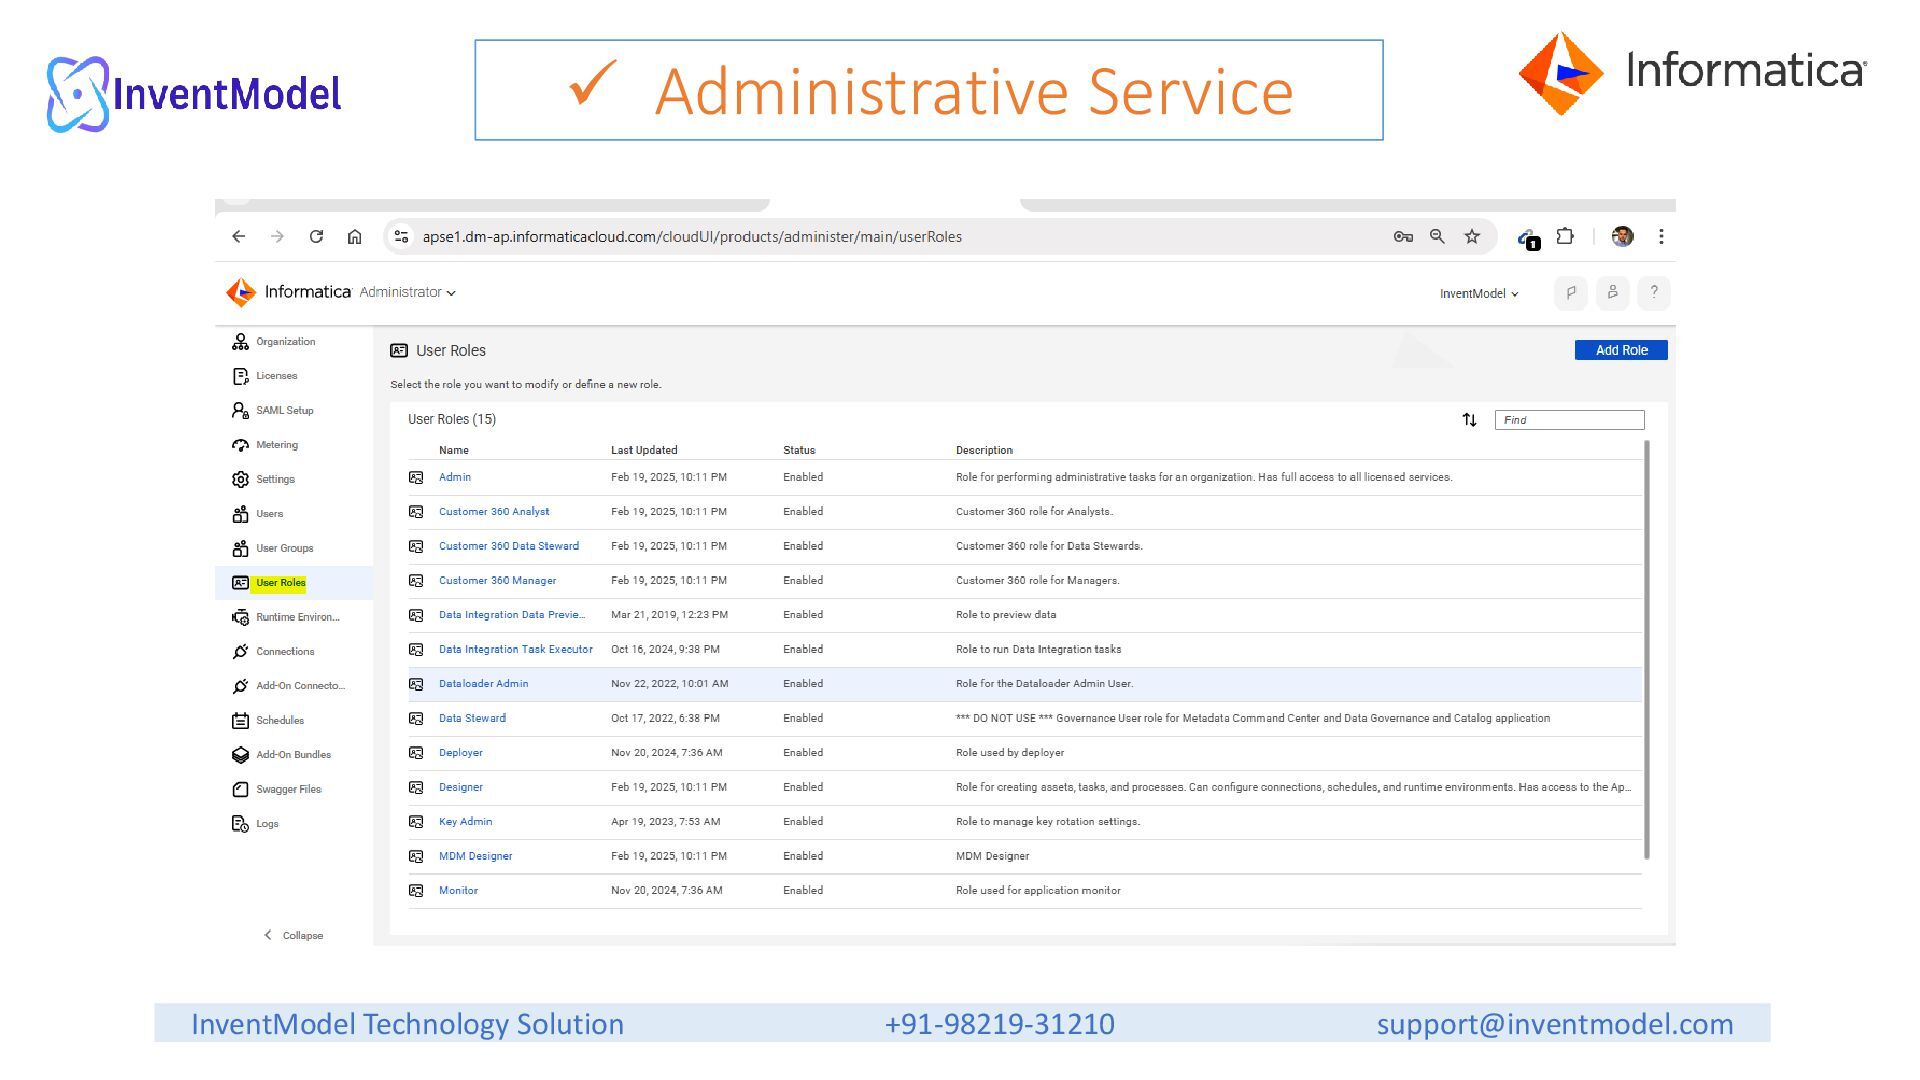The height and width of the screenshot is (1080, 1920).
Task: Open the Designer role link
Action: (461, 788)
